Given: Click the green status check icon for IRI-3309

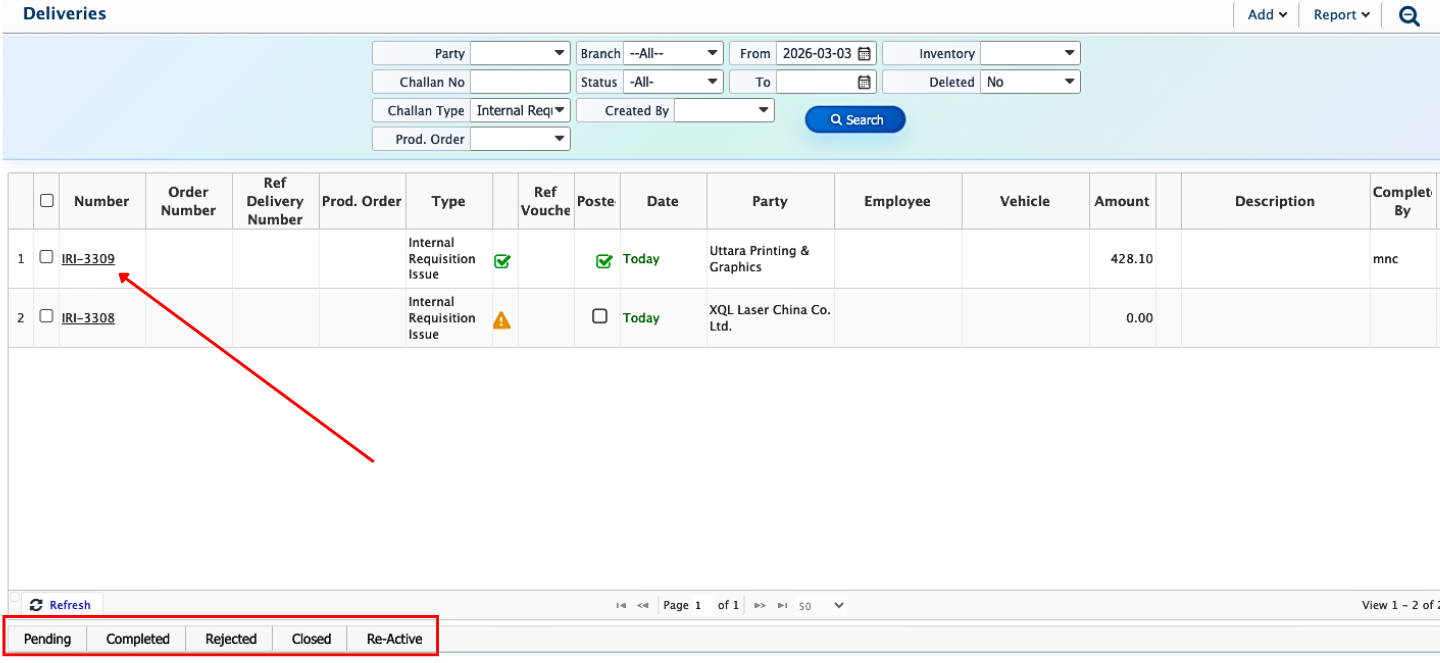Looking at the screenshot, I should (x=502, y=261).
